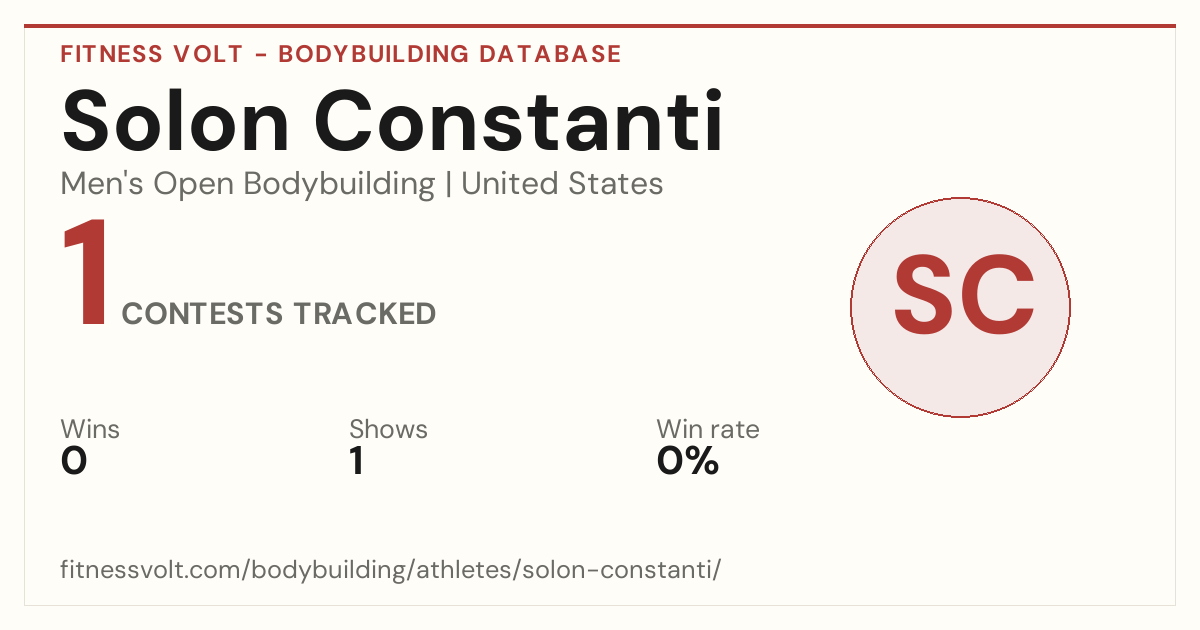Screen dimensions: 1200x630
Task: Click the Wins value 0
Action: click(74, 461)
